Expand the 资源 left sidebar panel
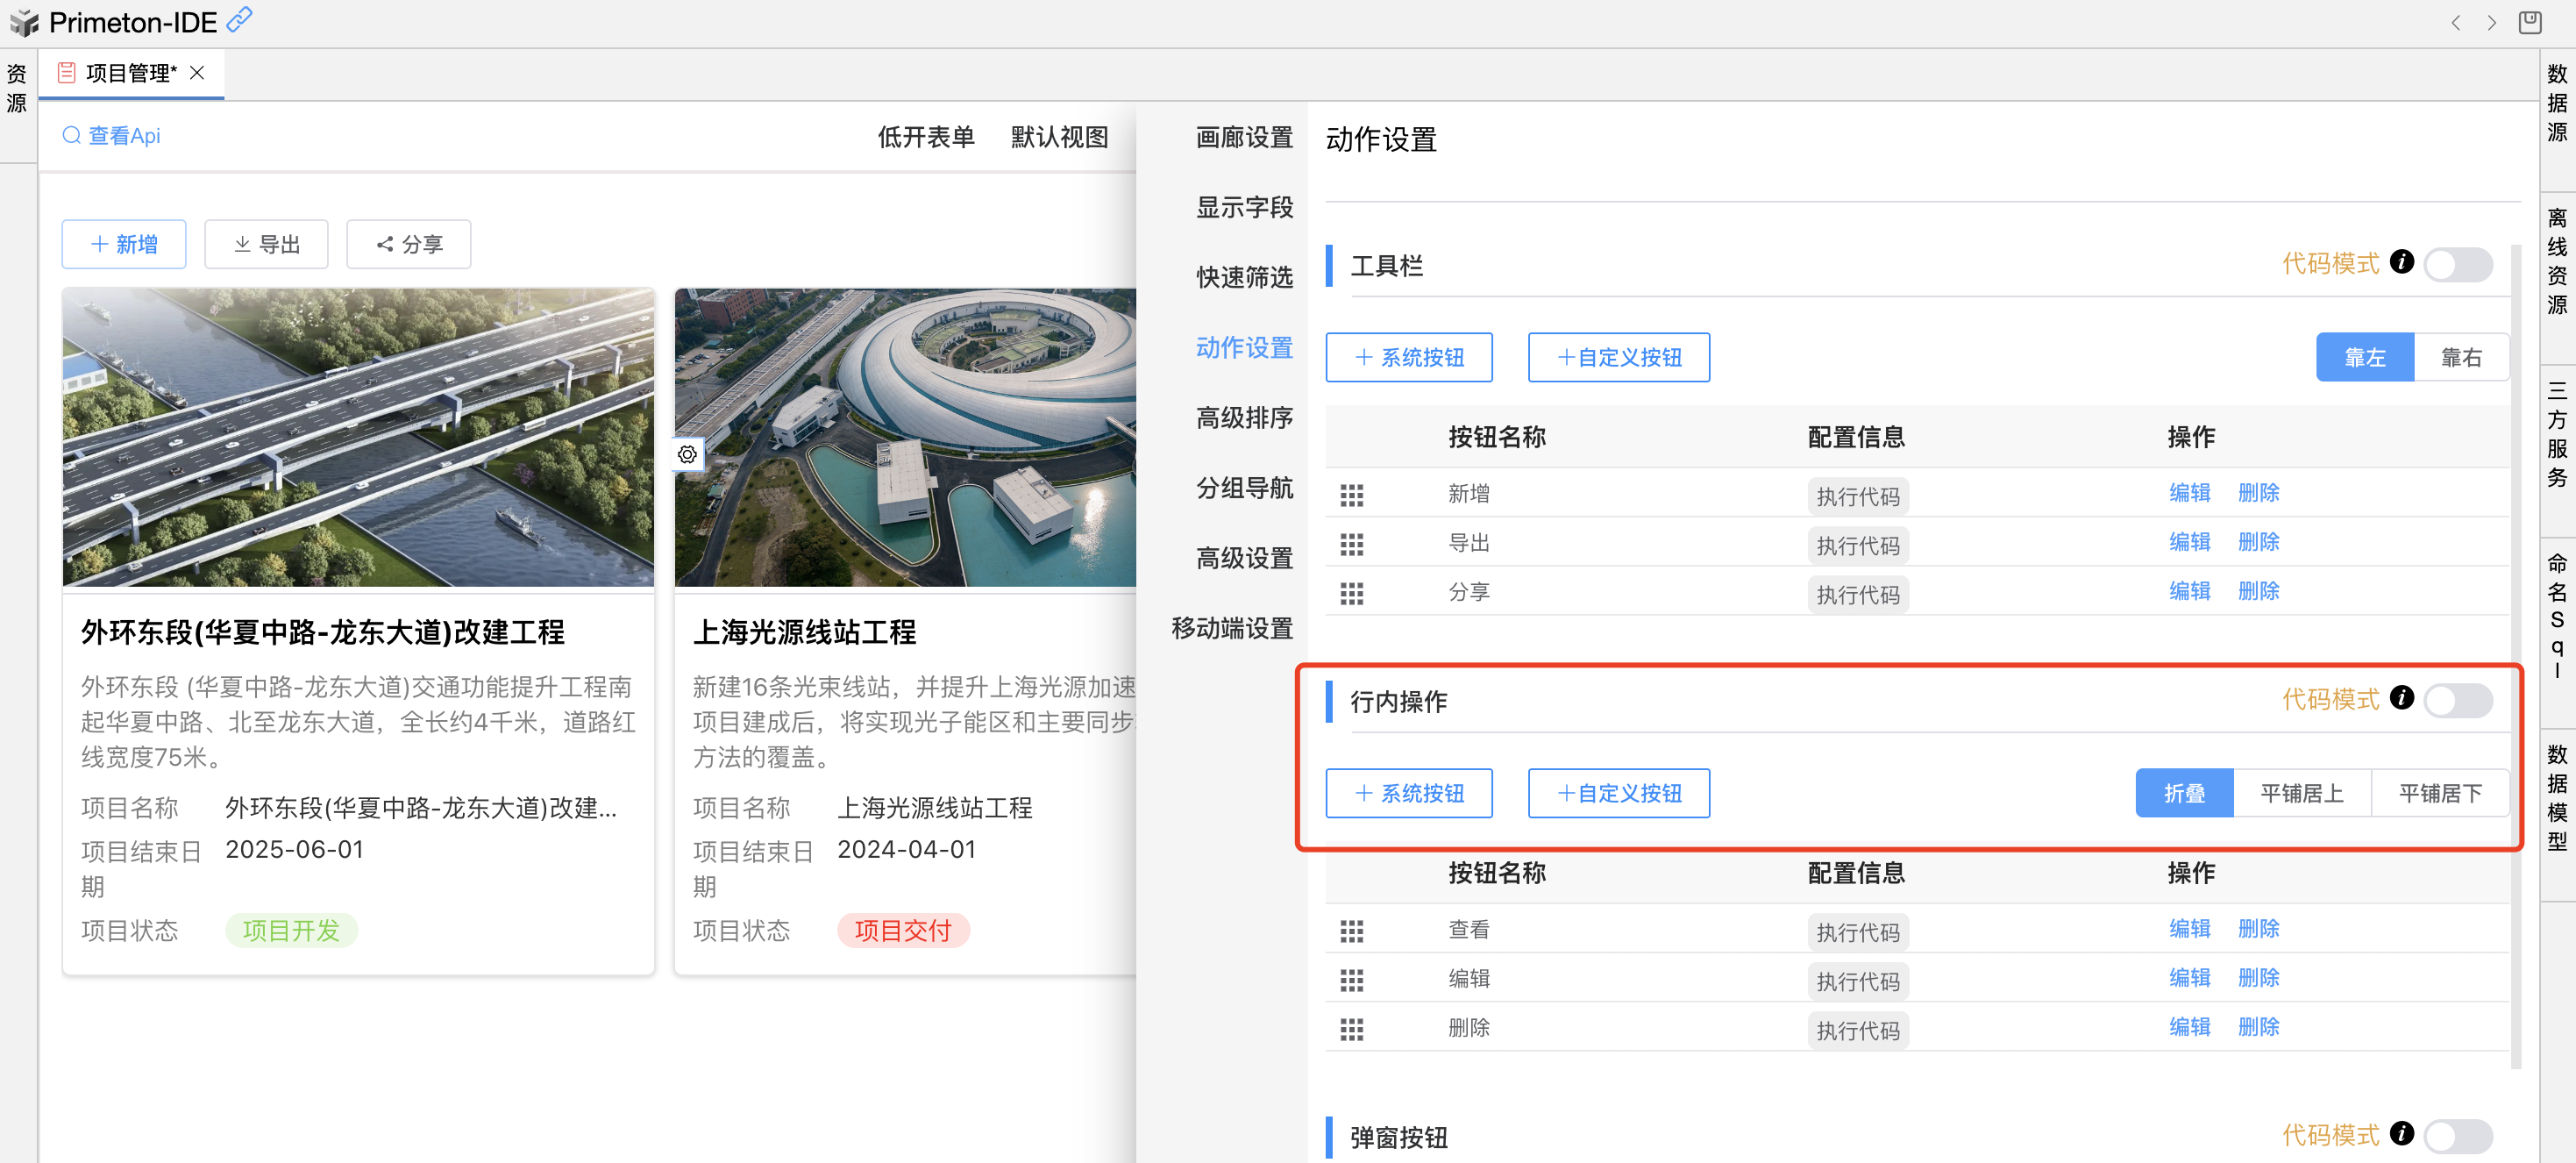 coord(17,88)
